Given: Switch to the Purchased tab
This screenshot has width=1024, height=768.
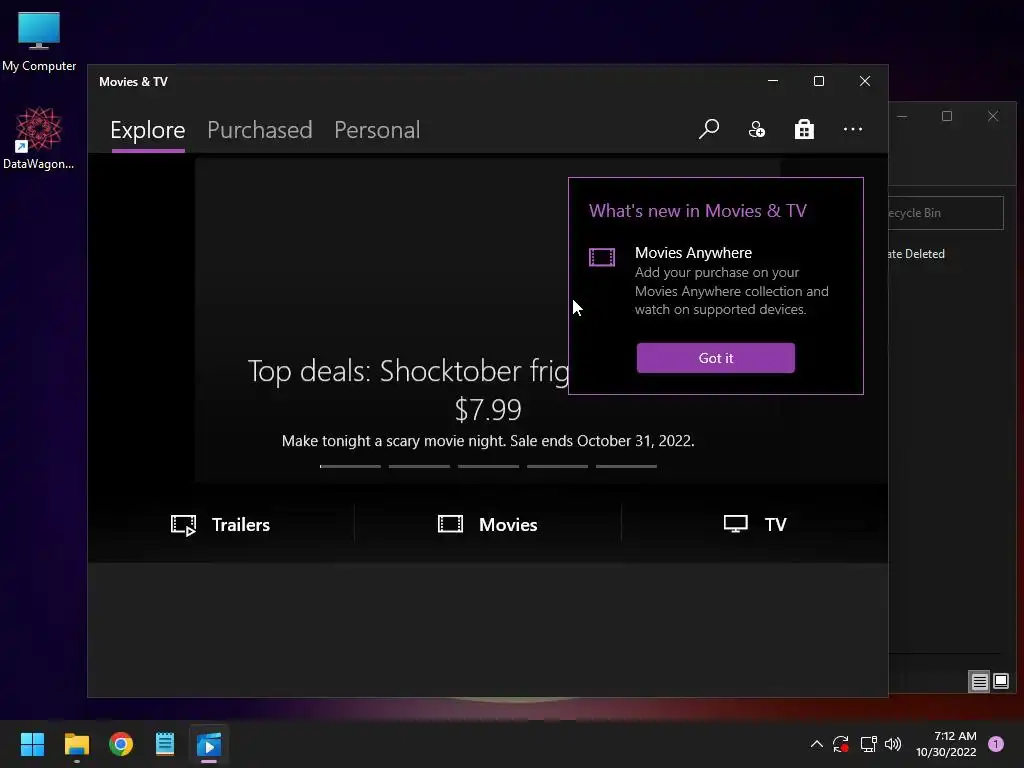Looking at the screenshot, I should [x=259, y=130].
